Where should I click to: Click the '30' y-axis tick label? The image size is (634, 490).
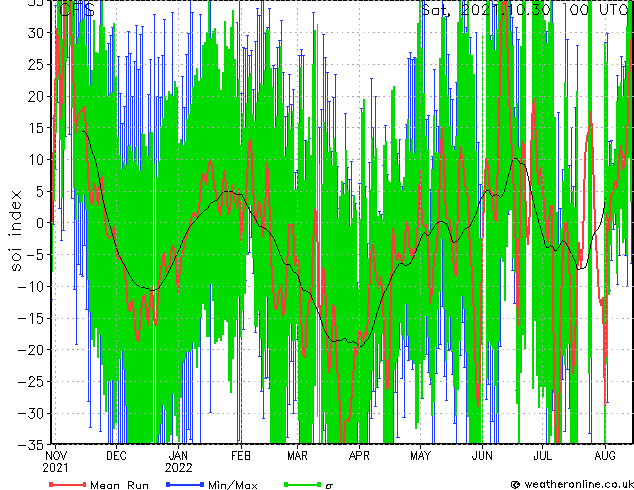coord(36,33)
